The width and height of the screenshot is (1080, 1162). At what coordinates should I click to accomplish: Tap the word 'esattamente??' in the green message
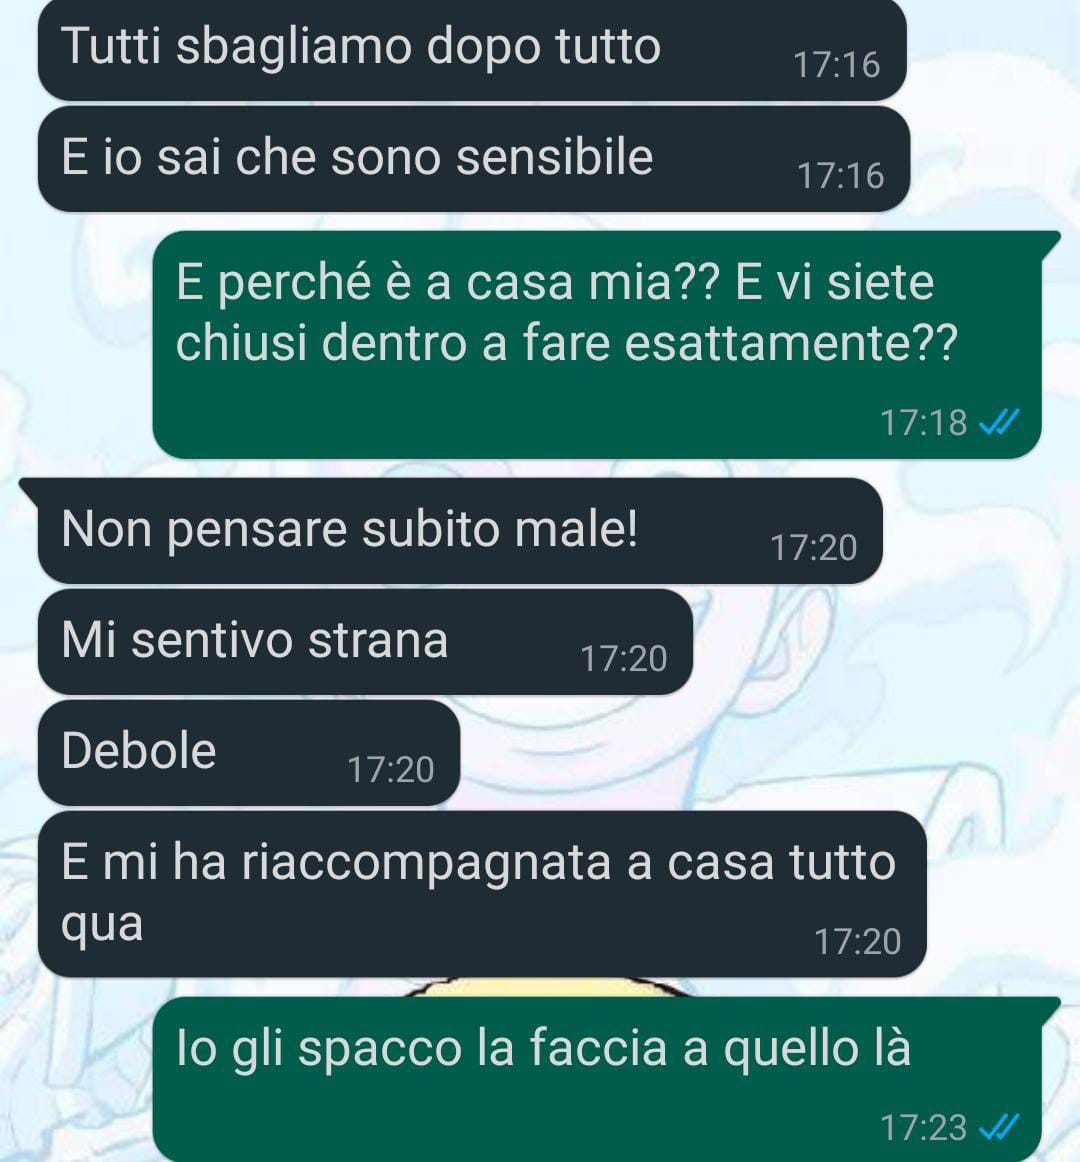792,343
